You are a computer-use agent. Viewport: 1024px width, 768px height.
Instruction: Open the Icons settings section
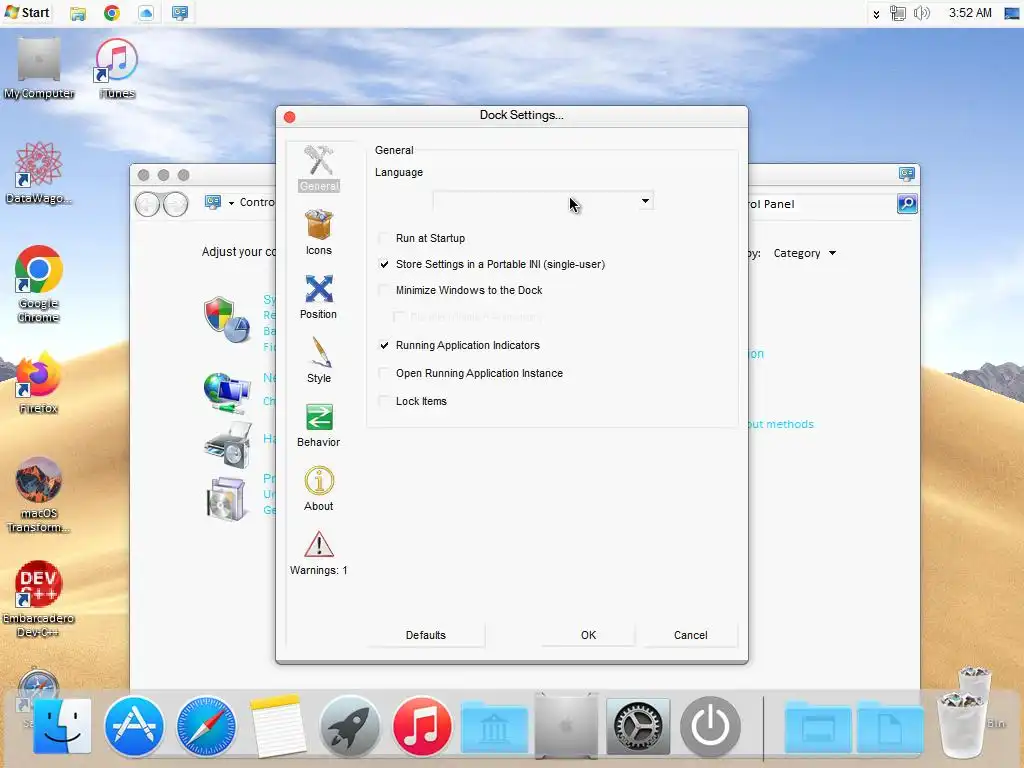pyautogui.click(x=319, y=232)
